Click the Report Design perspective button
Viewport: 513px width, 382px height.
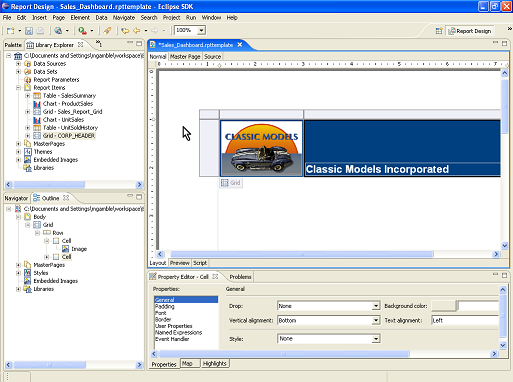tap(470, 31)
